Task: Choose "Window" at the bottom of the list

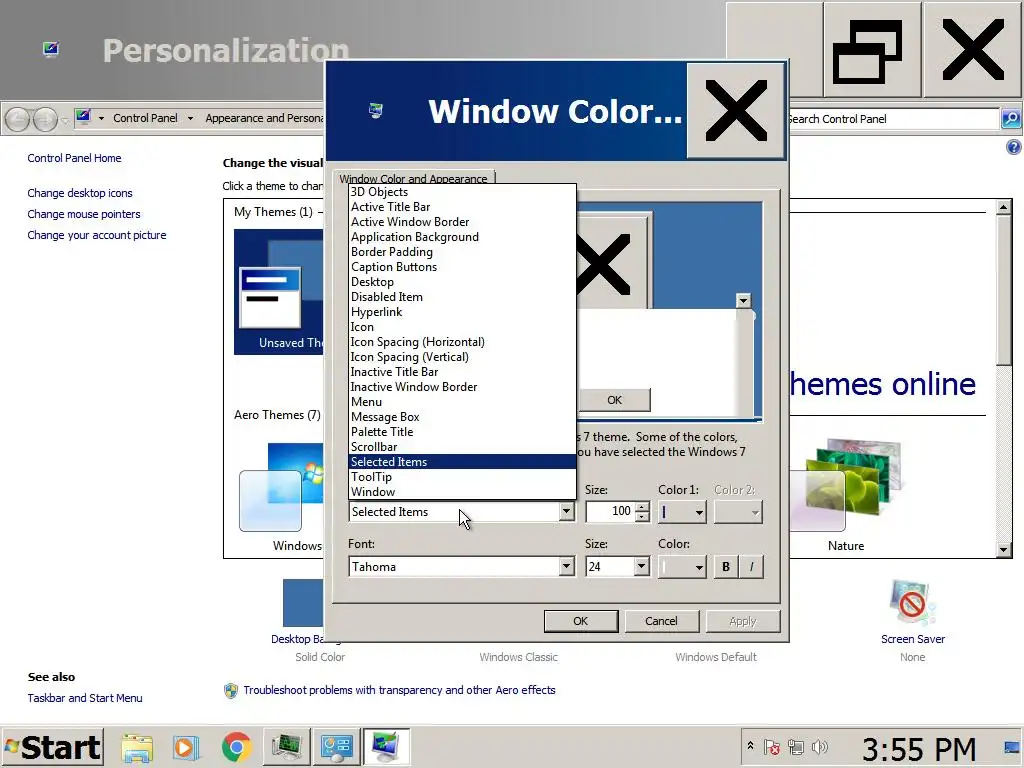Action: pyautogui.click(x=462, y=492)
